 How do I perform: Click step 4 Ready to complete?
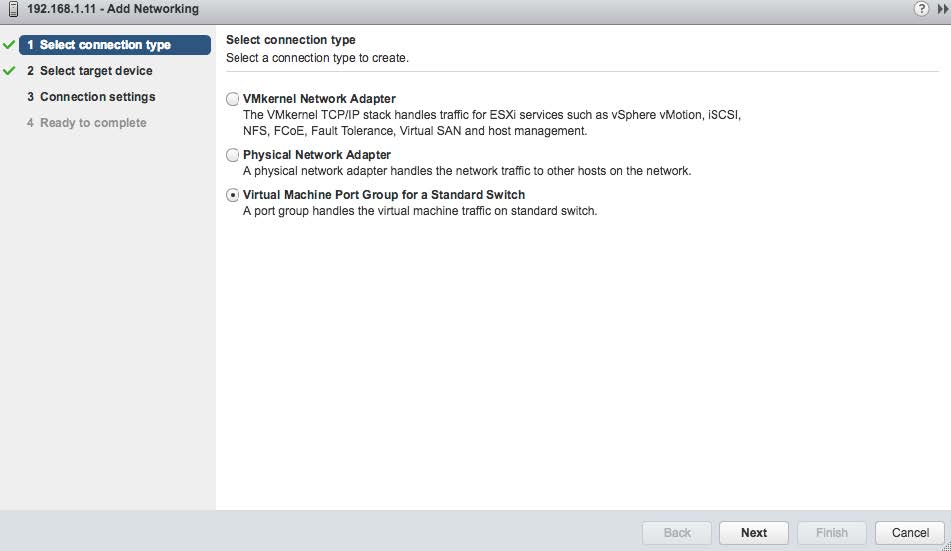click(x=93, y=123)
